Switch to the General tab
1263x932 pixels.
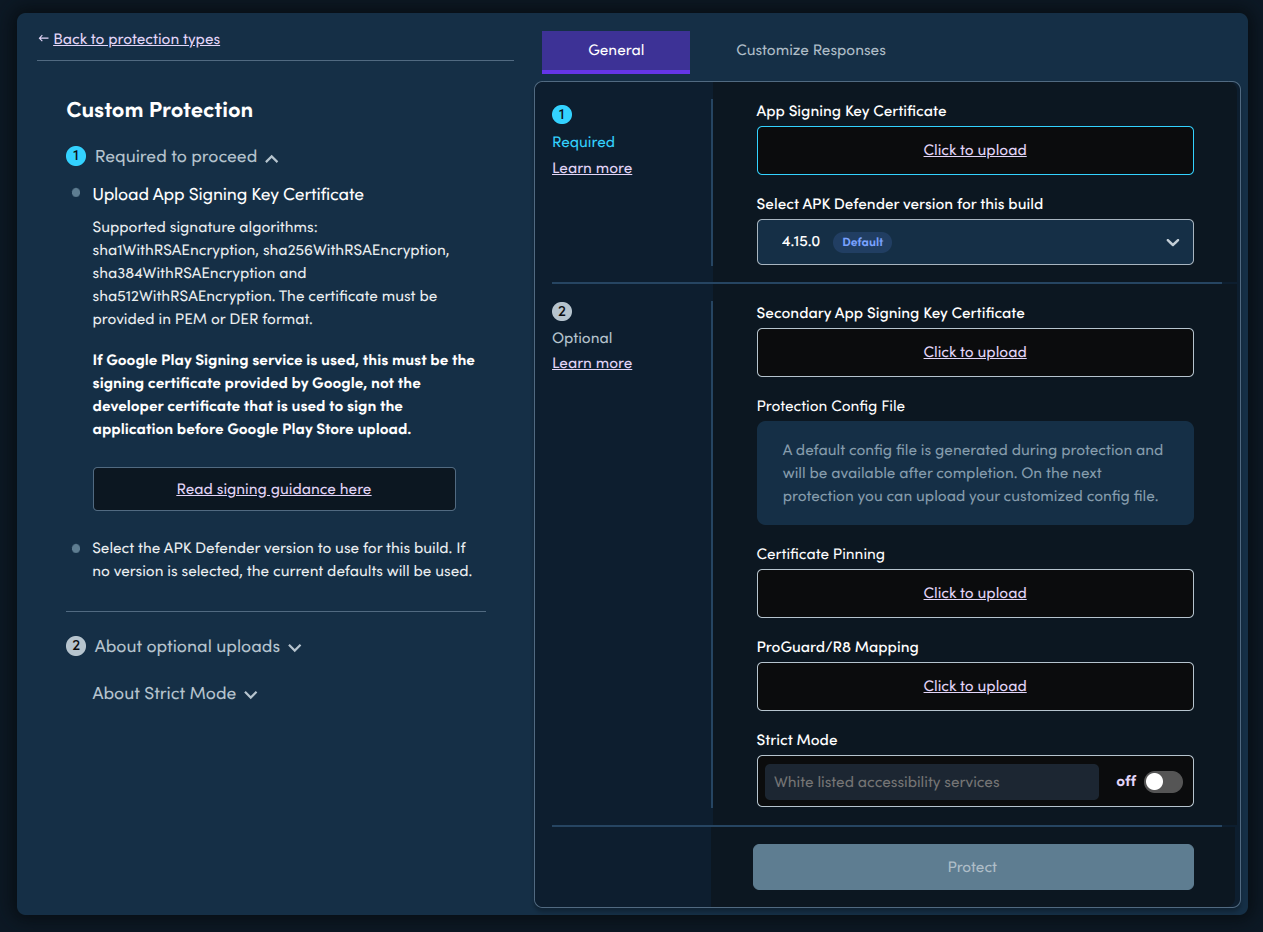click(x=616, y=51)
